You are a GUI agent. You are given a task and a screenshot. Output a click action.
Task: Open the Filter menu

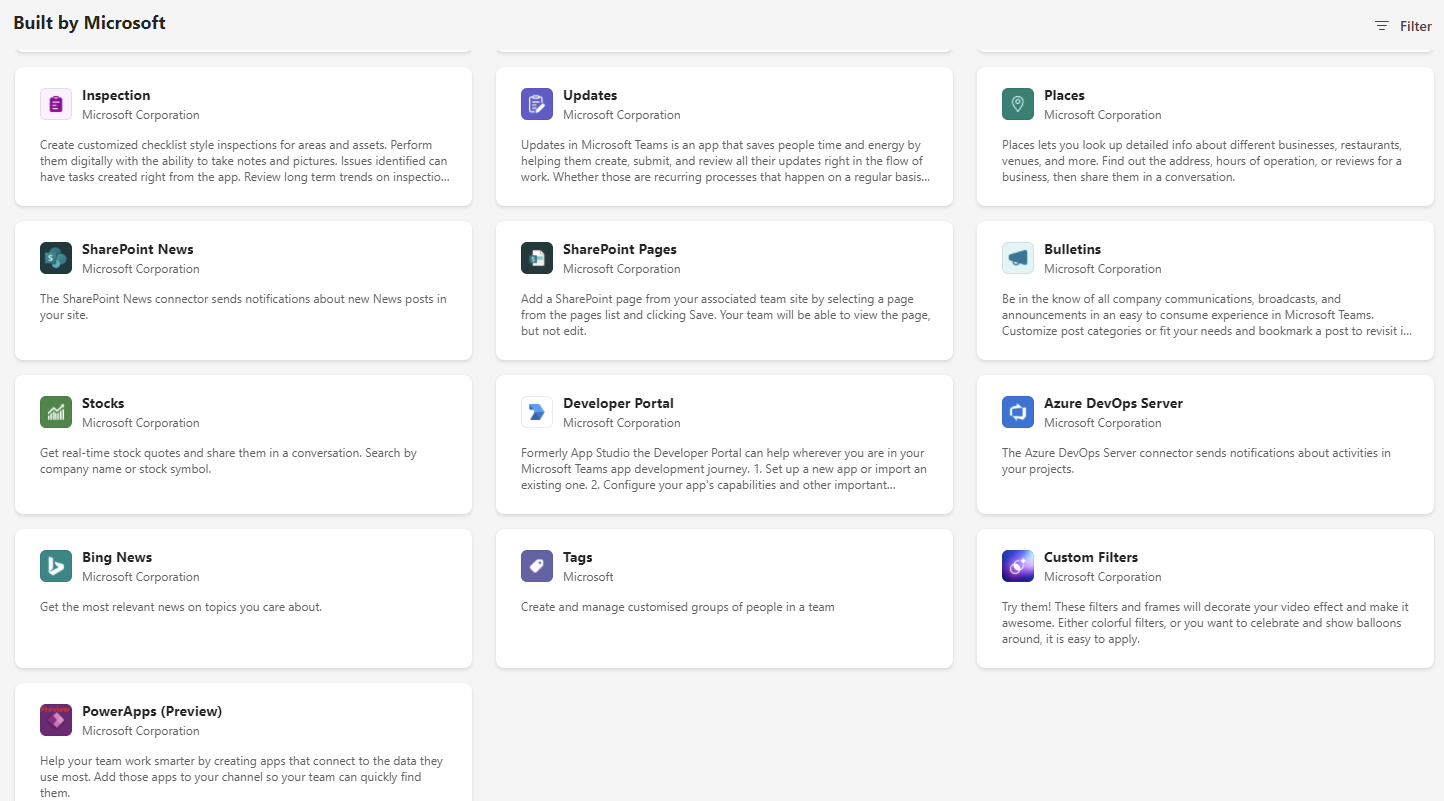[1403, 26]
